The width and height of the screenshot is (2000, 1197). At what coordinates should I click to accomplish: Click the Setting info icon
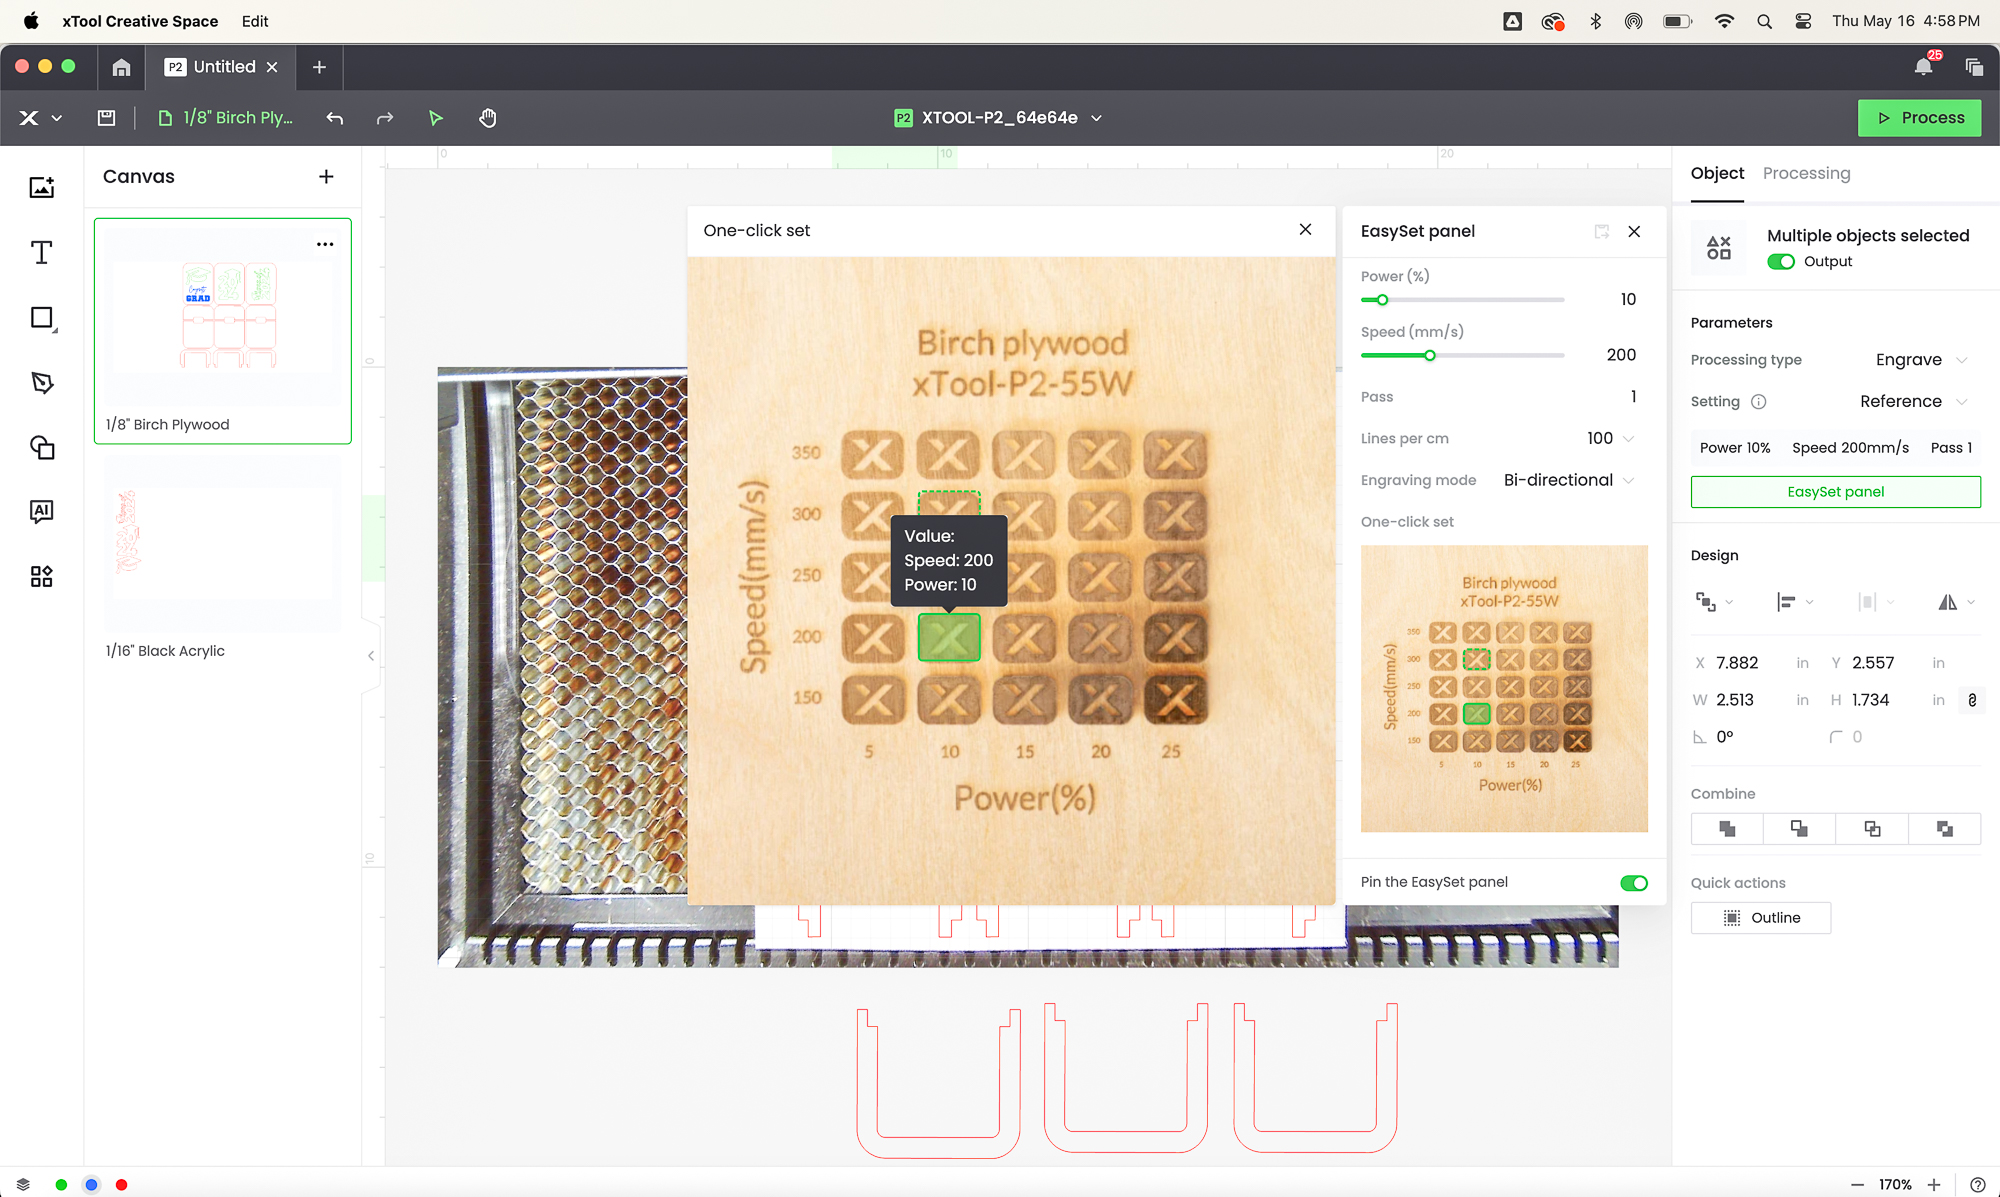(x=1759, y=402)
